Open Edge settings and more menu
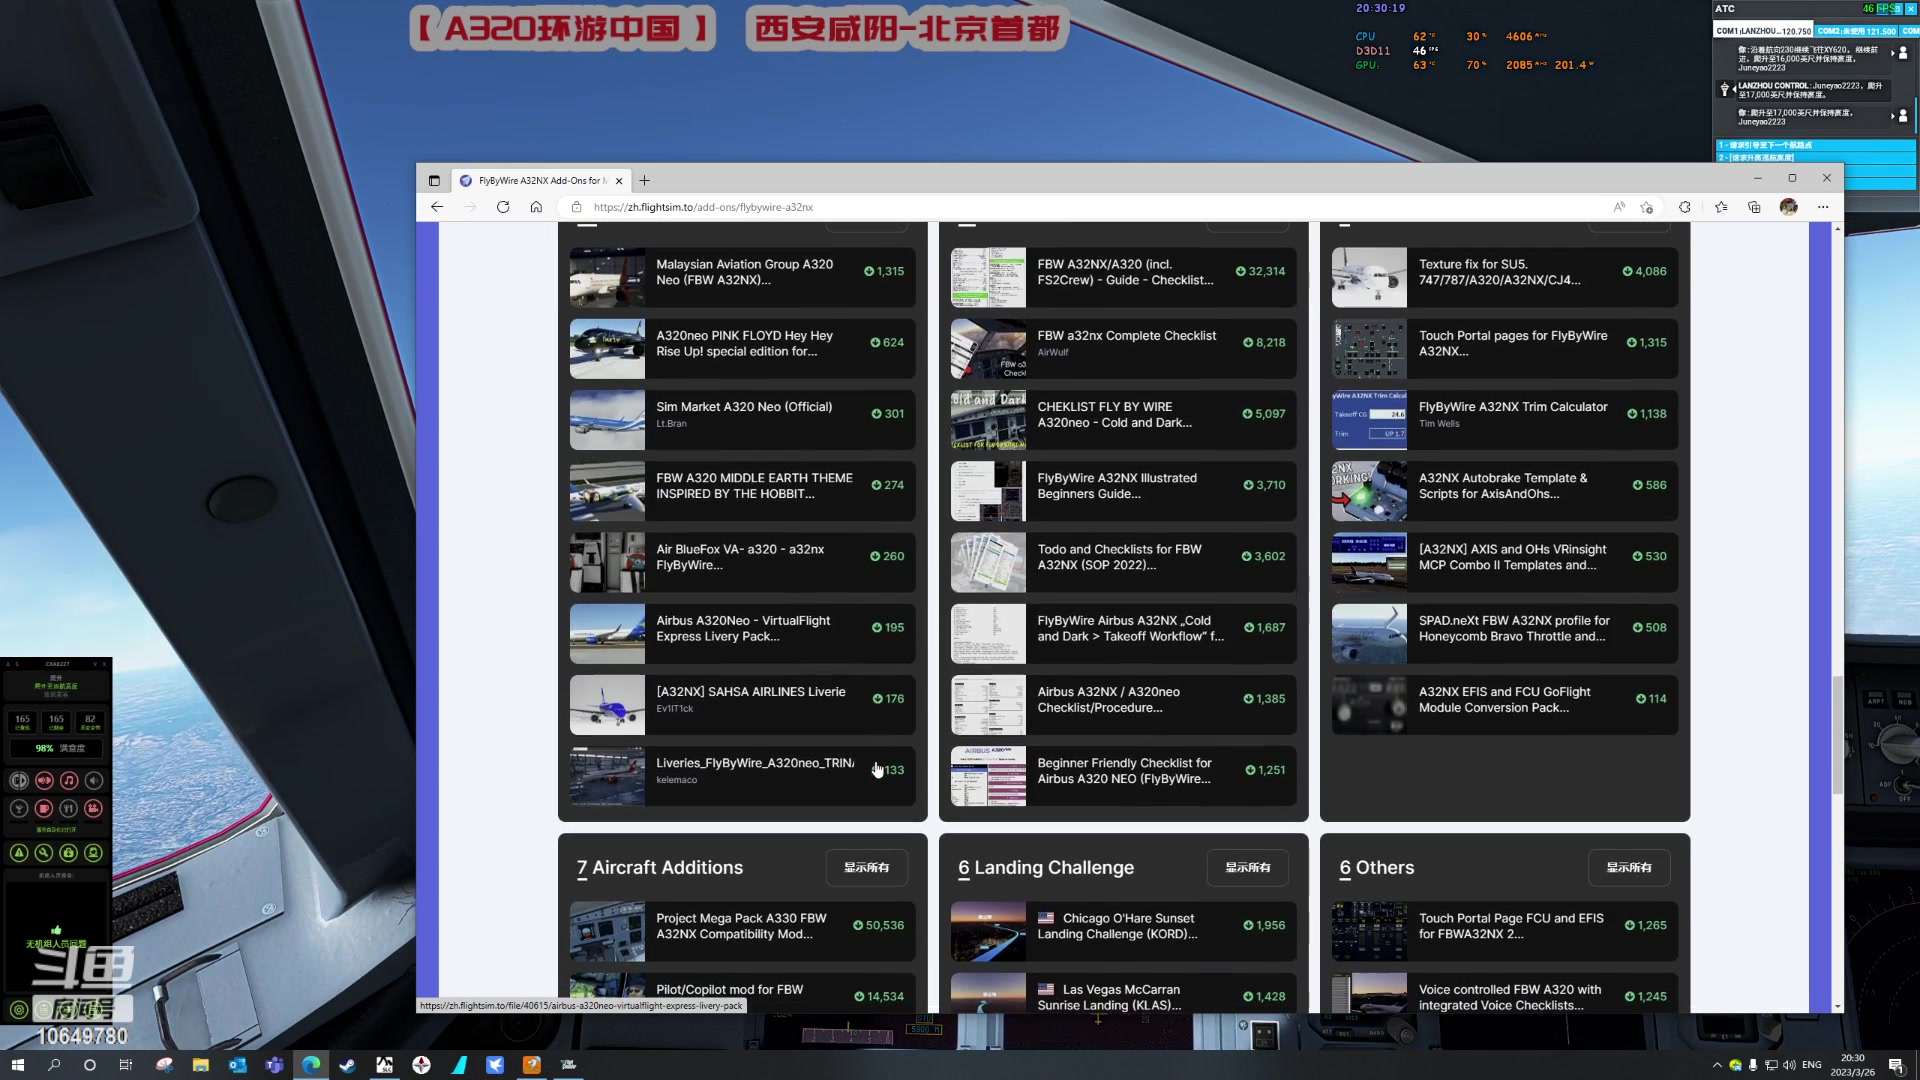This screenshot has height=1080, width=1920. tap(1823, 207)
